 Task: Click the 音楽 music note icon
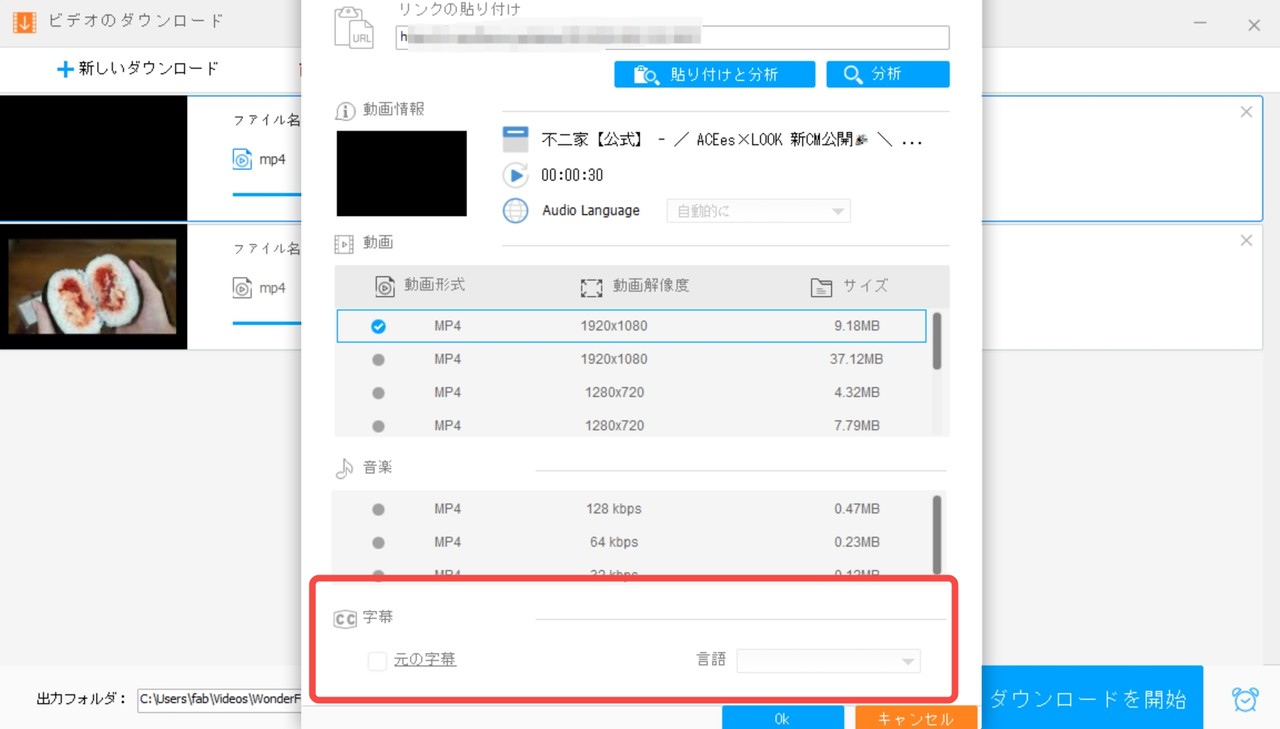point(344,466)
